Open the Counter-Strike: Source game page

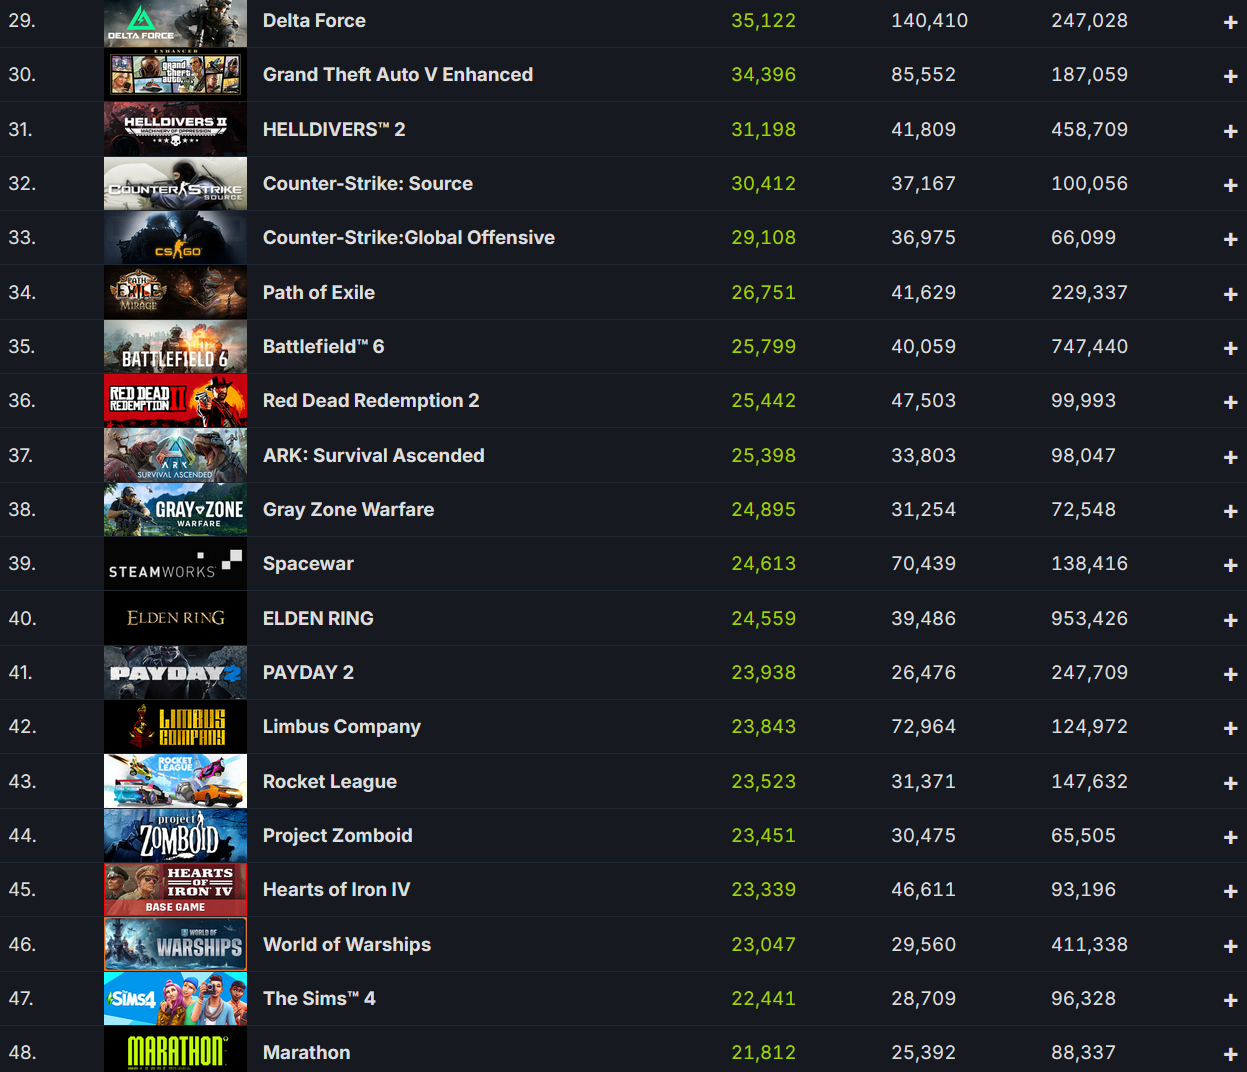(x=368, y=184)
